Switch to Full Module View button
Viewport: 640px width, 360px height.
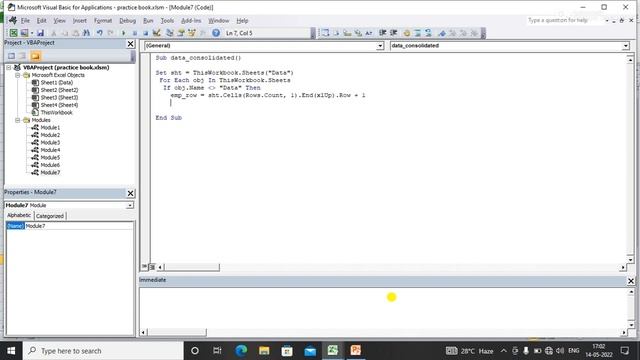point(152,267)
